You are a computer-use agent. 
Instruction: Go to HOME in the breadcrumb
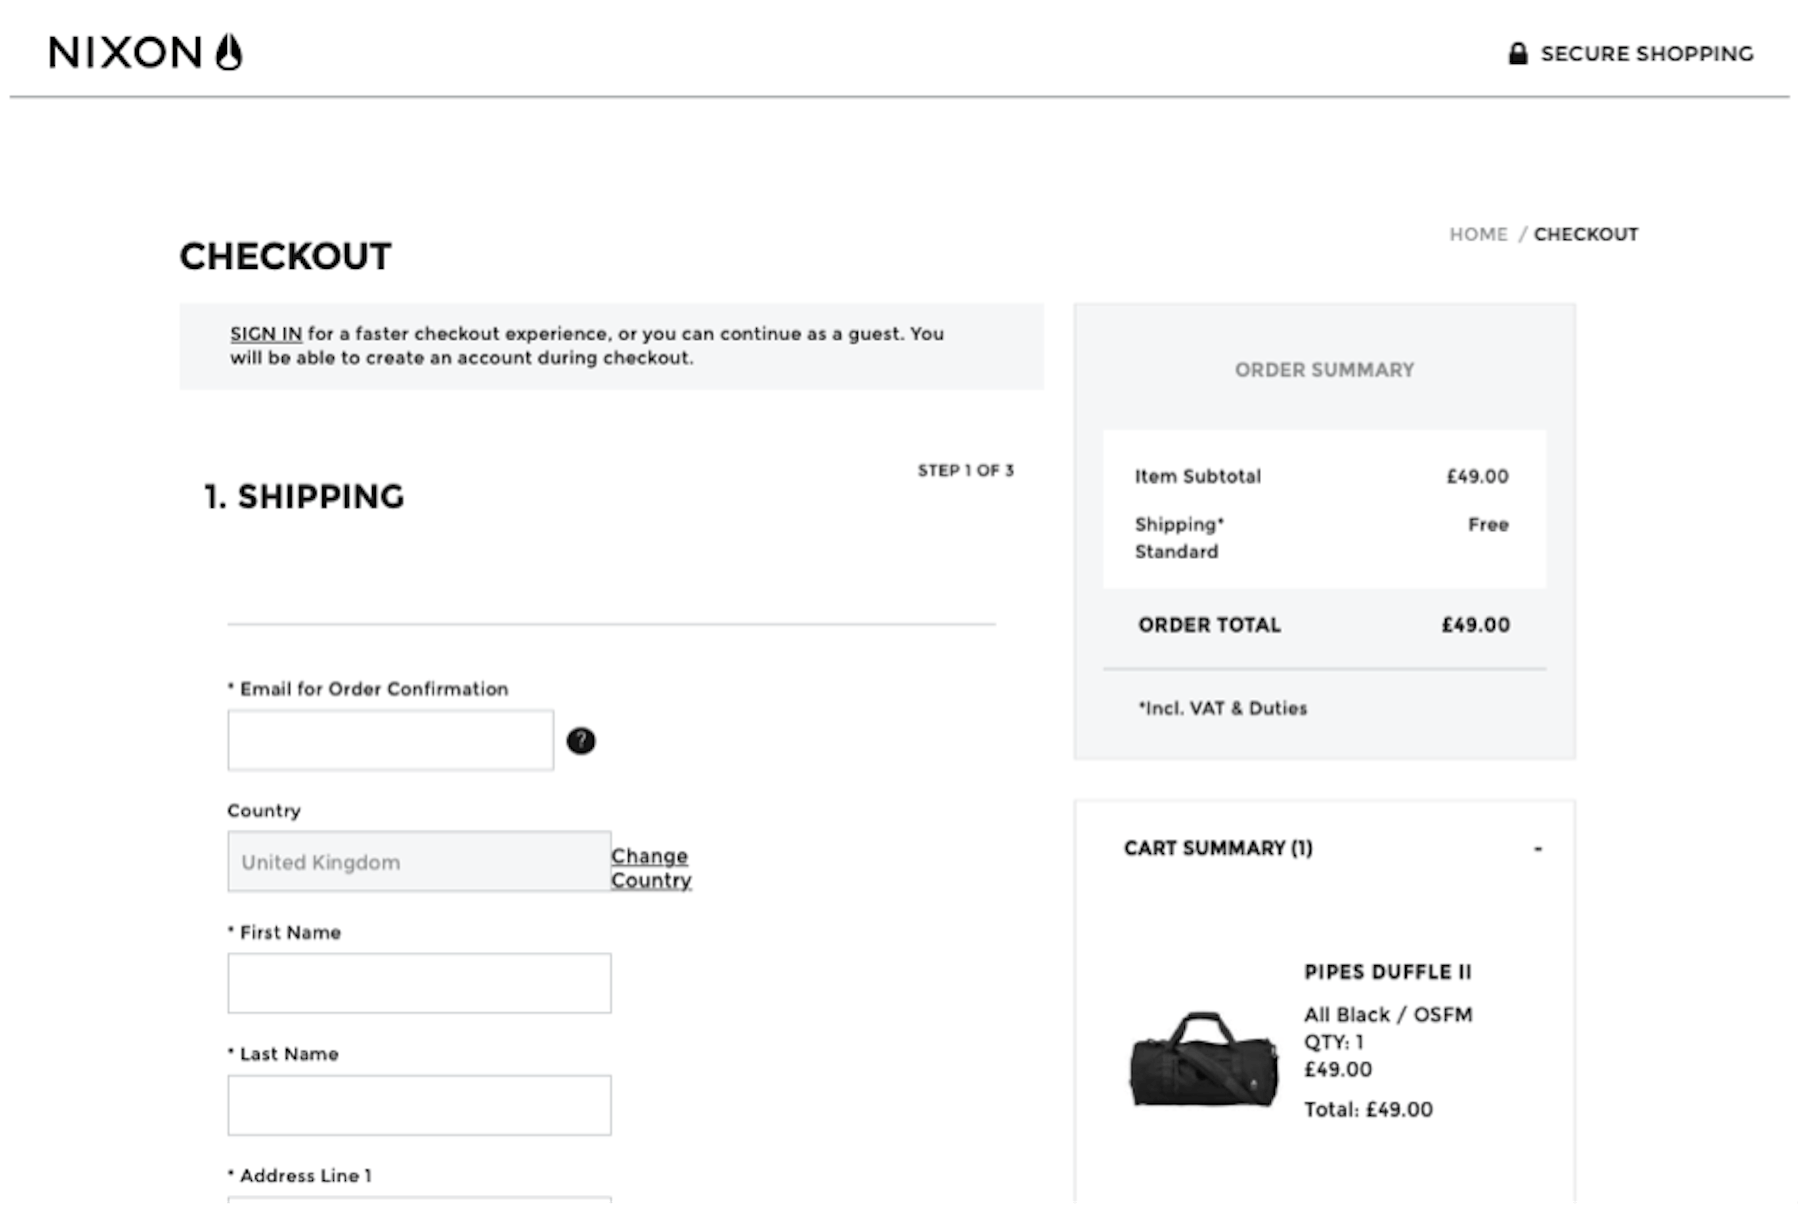tap(1478, 234)
